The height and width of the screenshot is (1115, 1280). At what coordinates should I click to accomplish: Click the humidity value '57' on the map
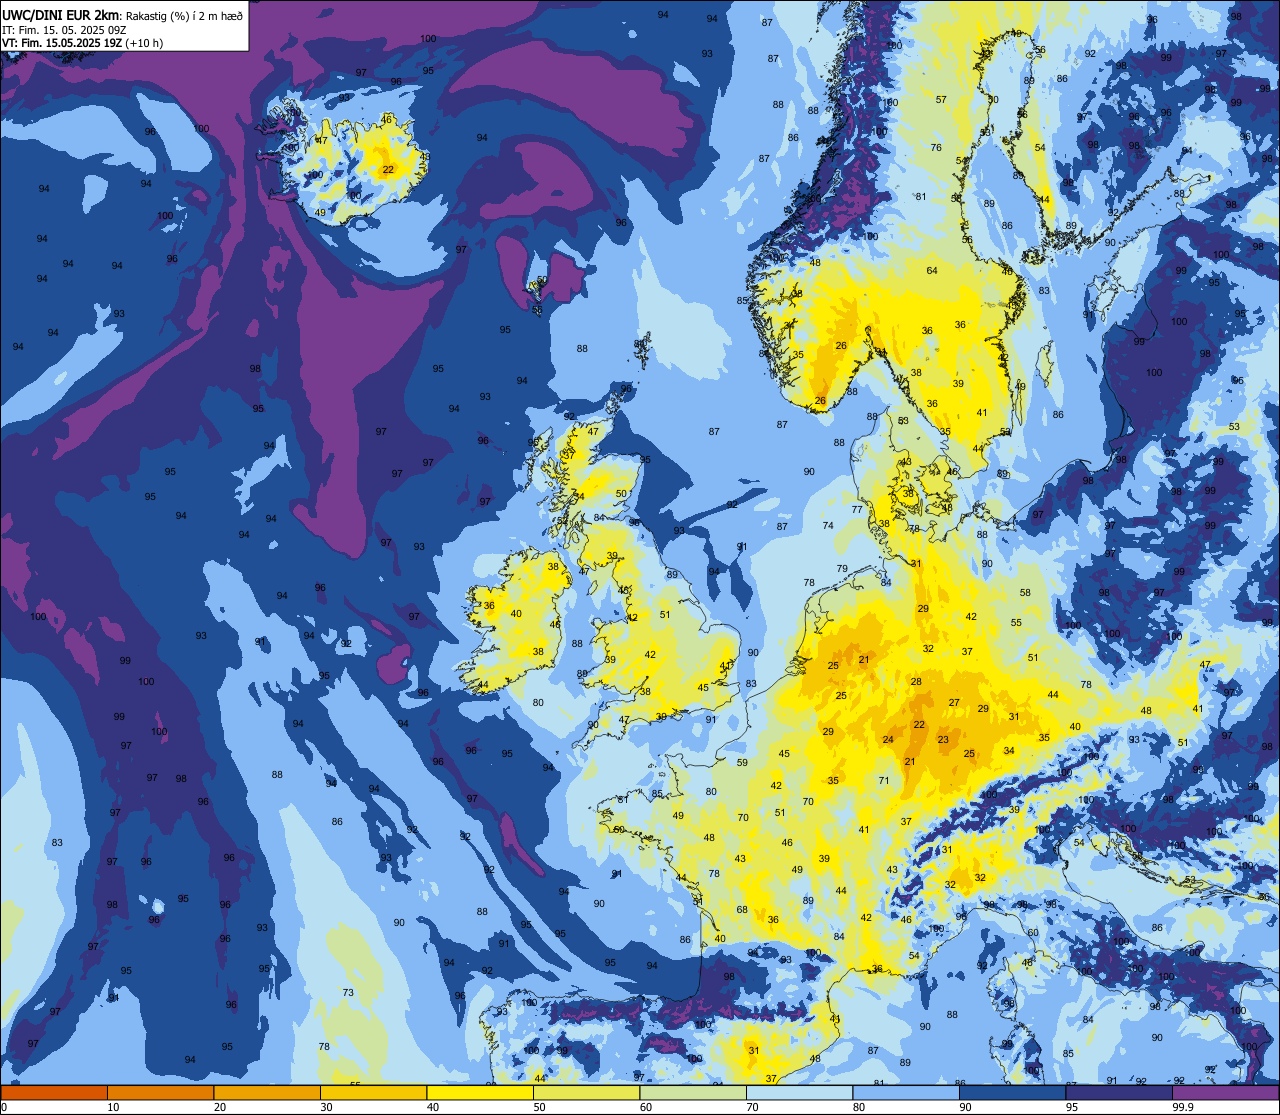941,99
